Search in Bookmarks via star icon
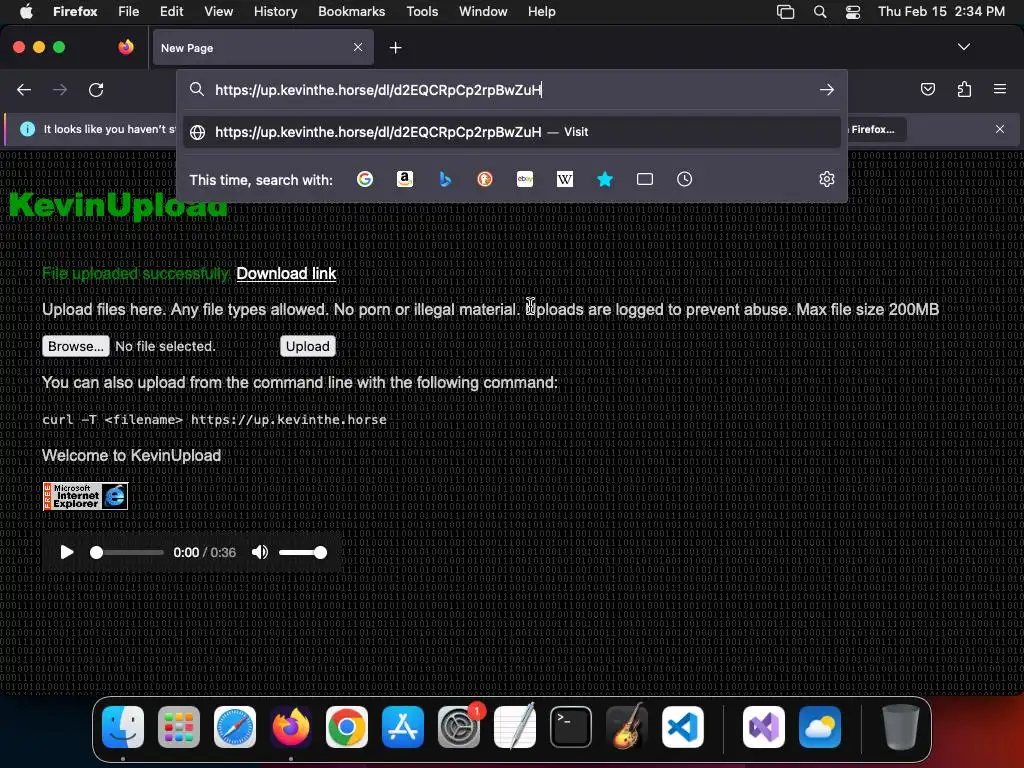Viewport: 1024px width, 768px height. pyautogui.click(x=605, y=179)
